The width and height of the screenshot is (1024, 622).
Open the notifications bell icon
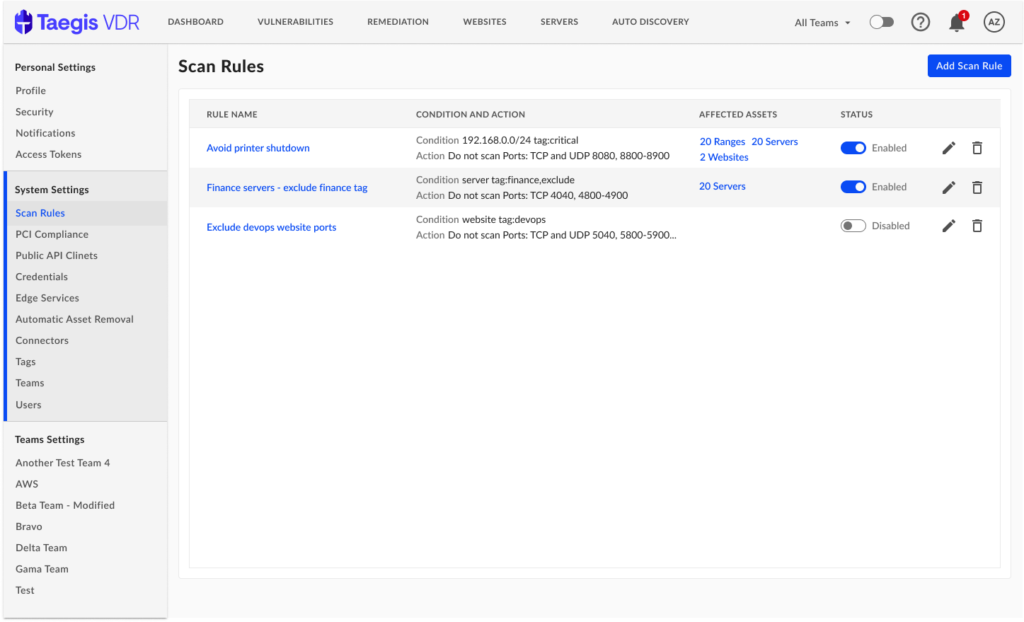[957, 22]
